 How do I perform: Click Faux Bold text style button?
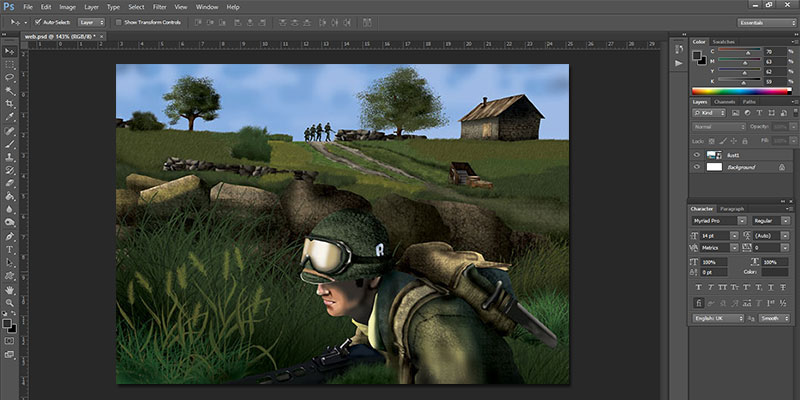coord(698,288)
